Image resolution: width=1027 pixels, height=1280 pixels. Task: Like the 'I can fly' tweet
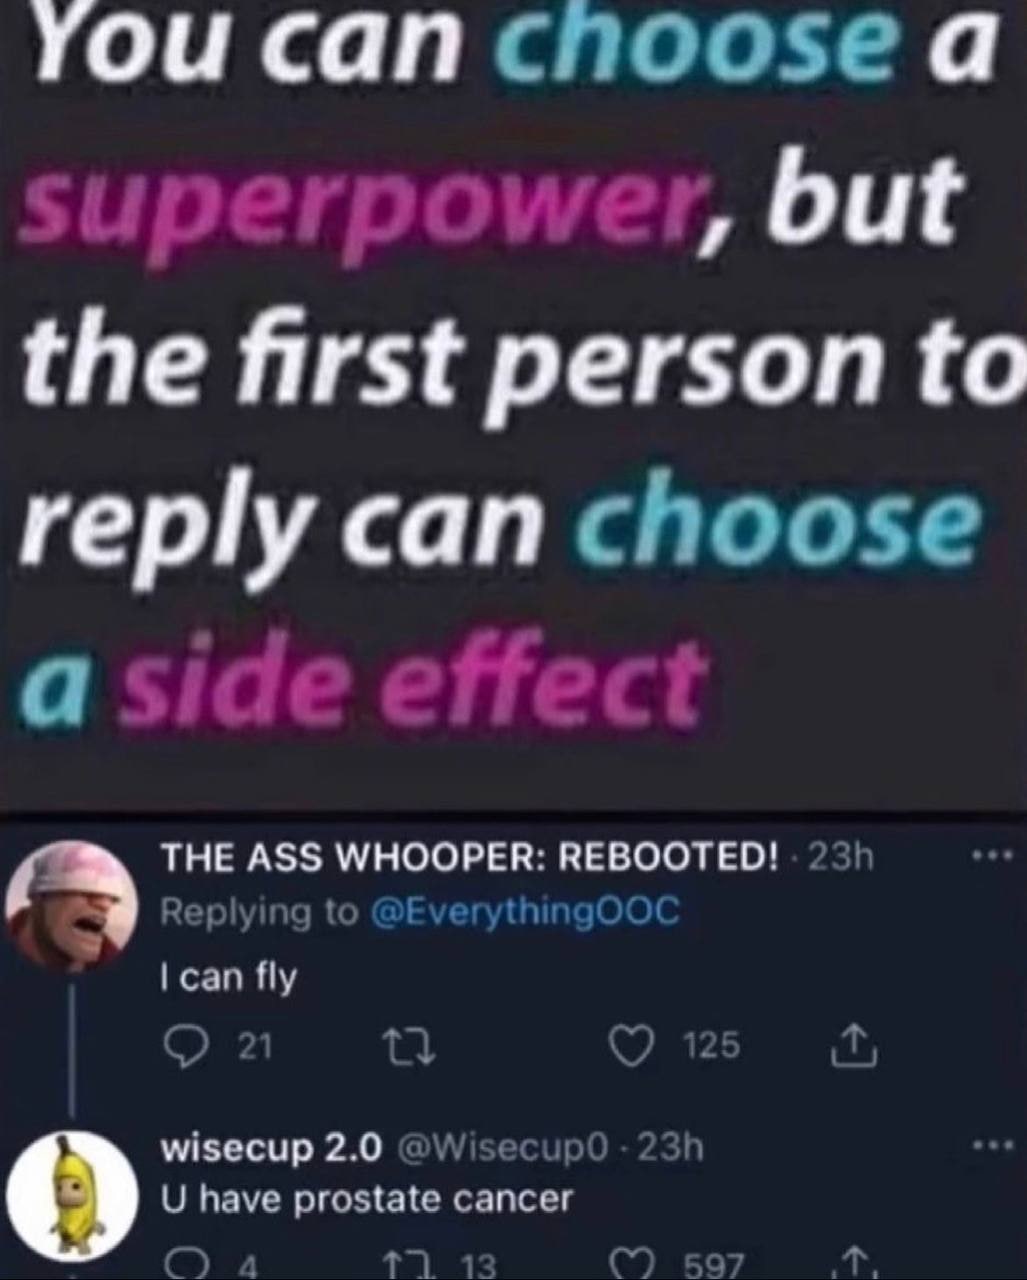coord(631,1047)
